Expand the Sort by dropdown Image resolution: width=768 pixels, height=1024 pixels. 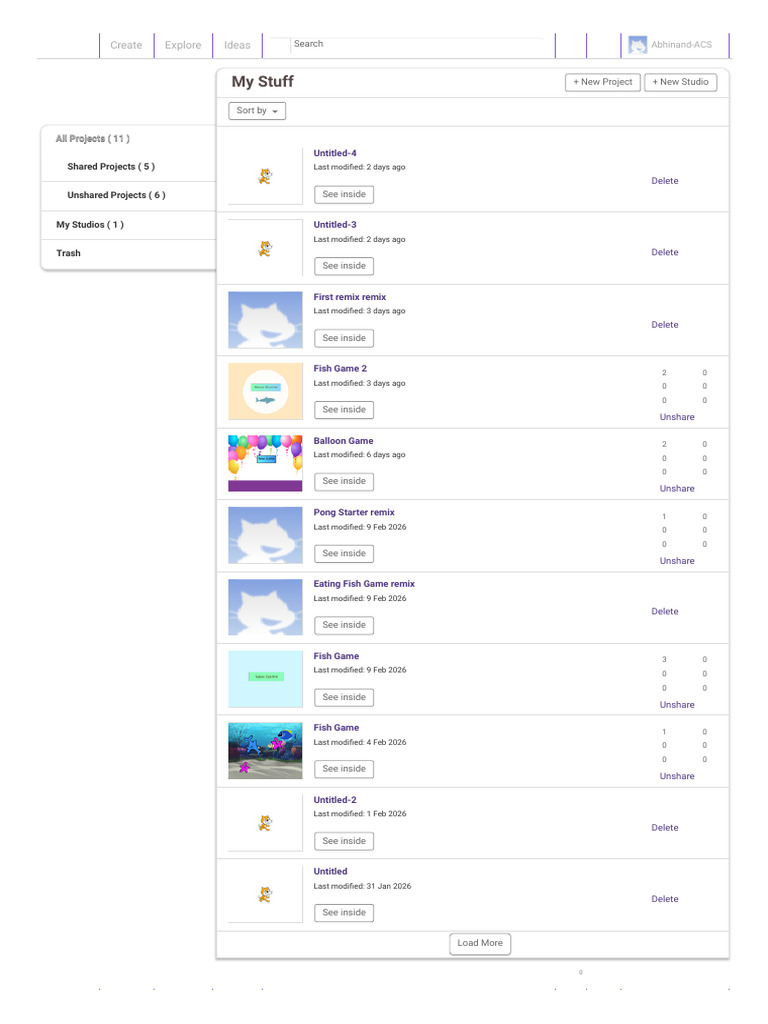point(257,111)
